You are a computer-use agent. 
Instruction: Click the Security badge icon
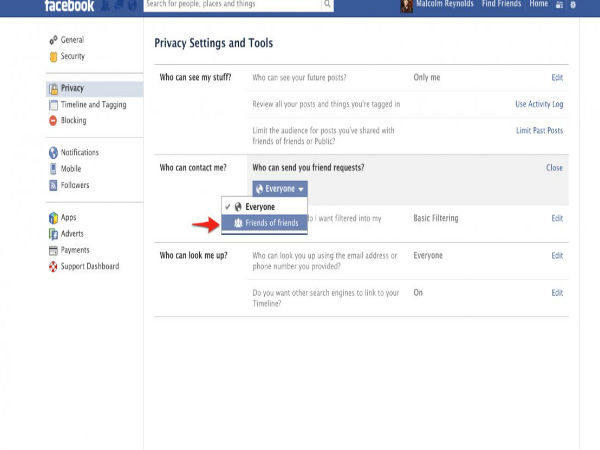(53, 57)
